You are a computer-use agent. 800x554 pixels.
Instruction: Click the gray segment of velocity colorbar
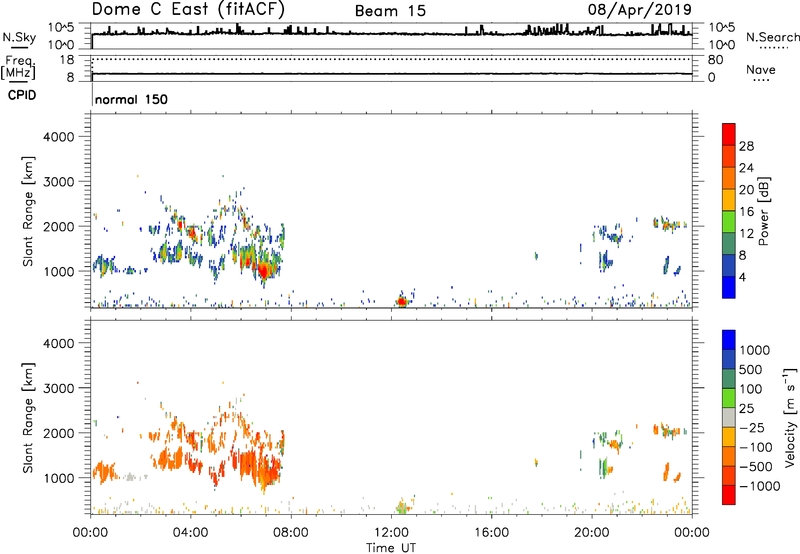tap(729, 418)
